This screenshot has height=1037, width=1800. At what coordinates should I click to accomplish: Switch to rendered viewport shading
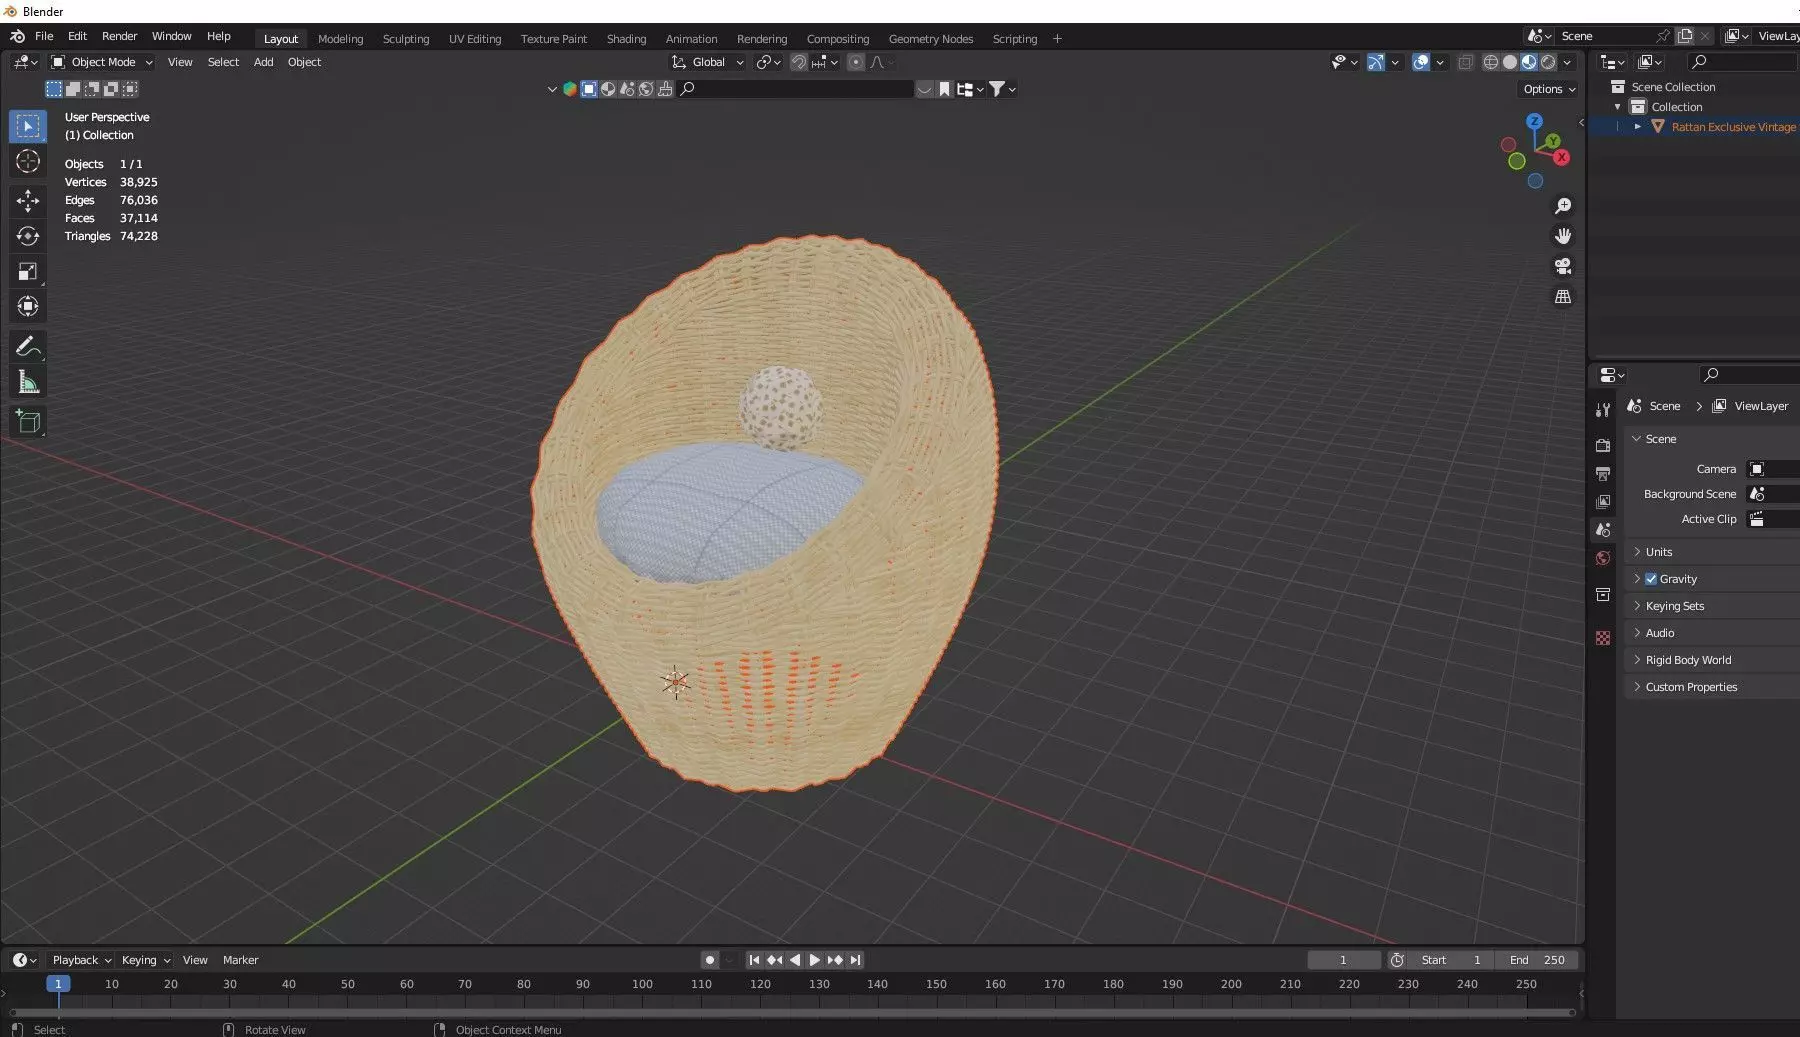tap(1548, 62)
